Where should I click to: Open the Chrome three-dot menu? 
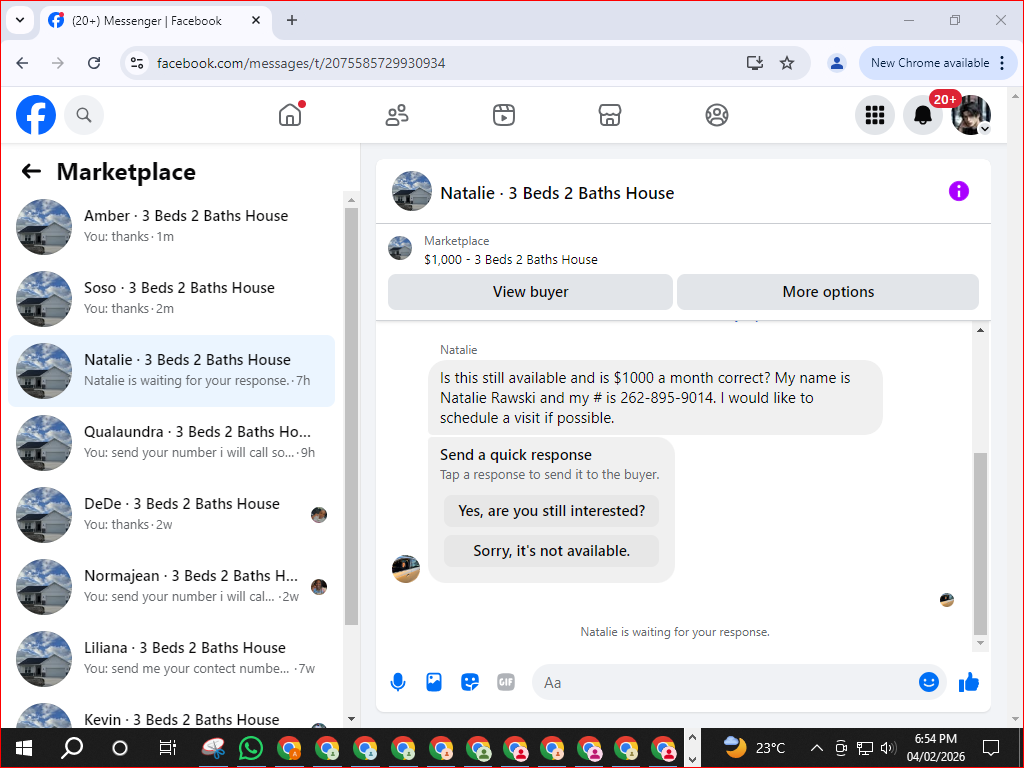click(1002, 63)
